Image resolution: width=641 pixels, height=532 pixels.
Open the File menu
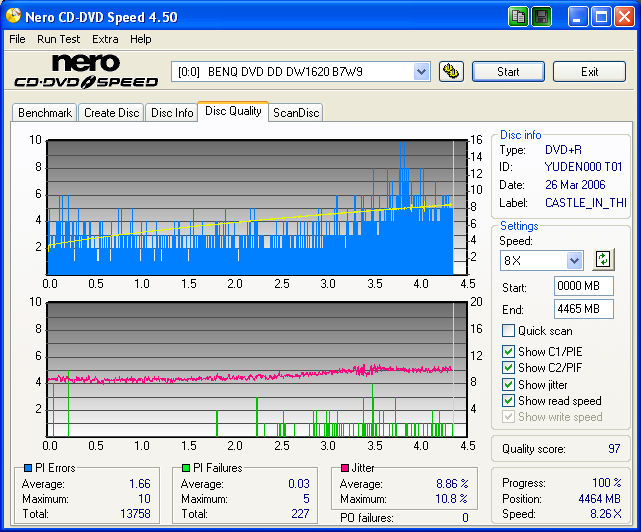tap(17, 39)
